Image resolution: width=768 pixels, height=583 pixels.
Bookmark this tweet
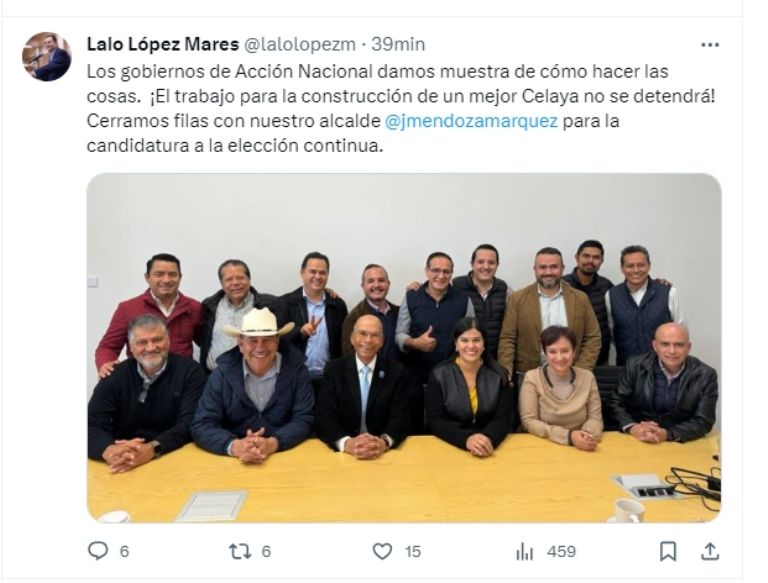[x=668, y=551]
